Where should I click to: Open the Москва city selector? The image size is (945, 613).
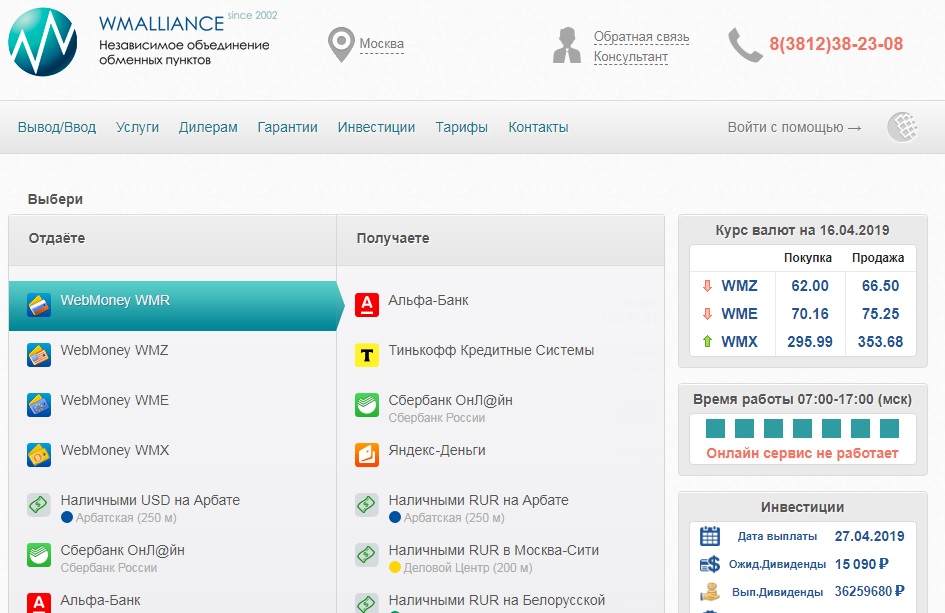coord(381,44)
